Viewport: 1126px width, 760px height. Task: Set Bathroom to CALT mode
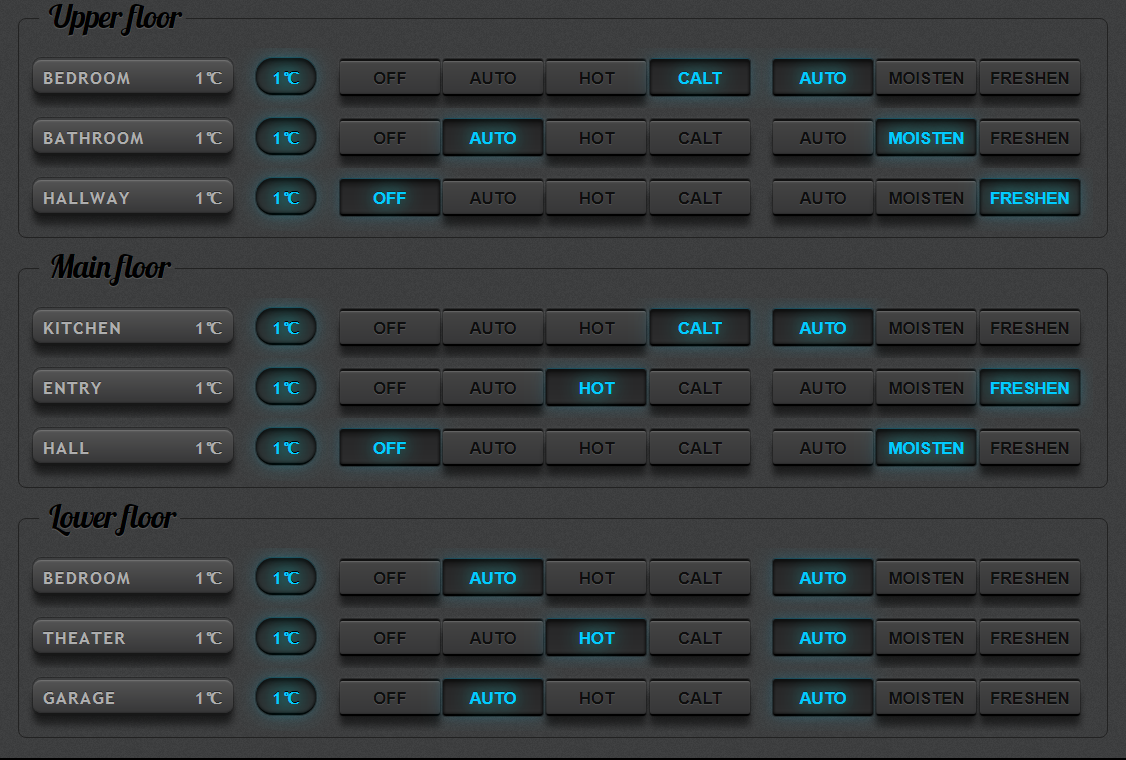click(x=699, y=137)
